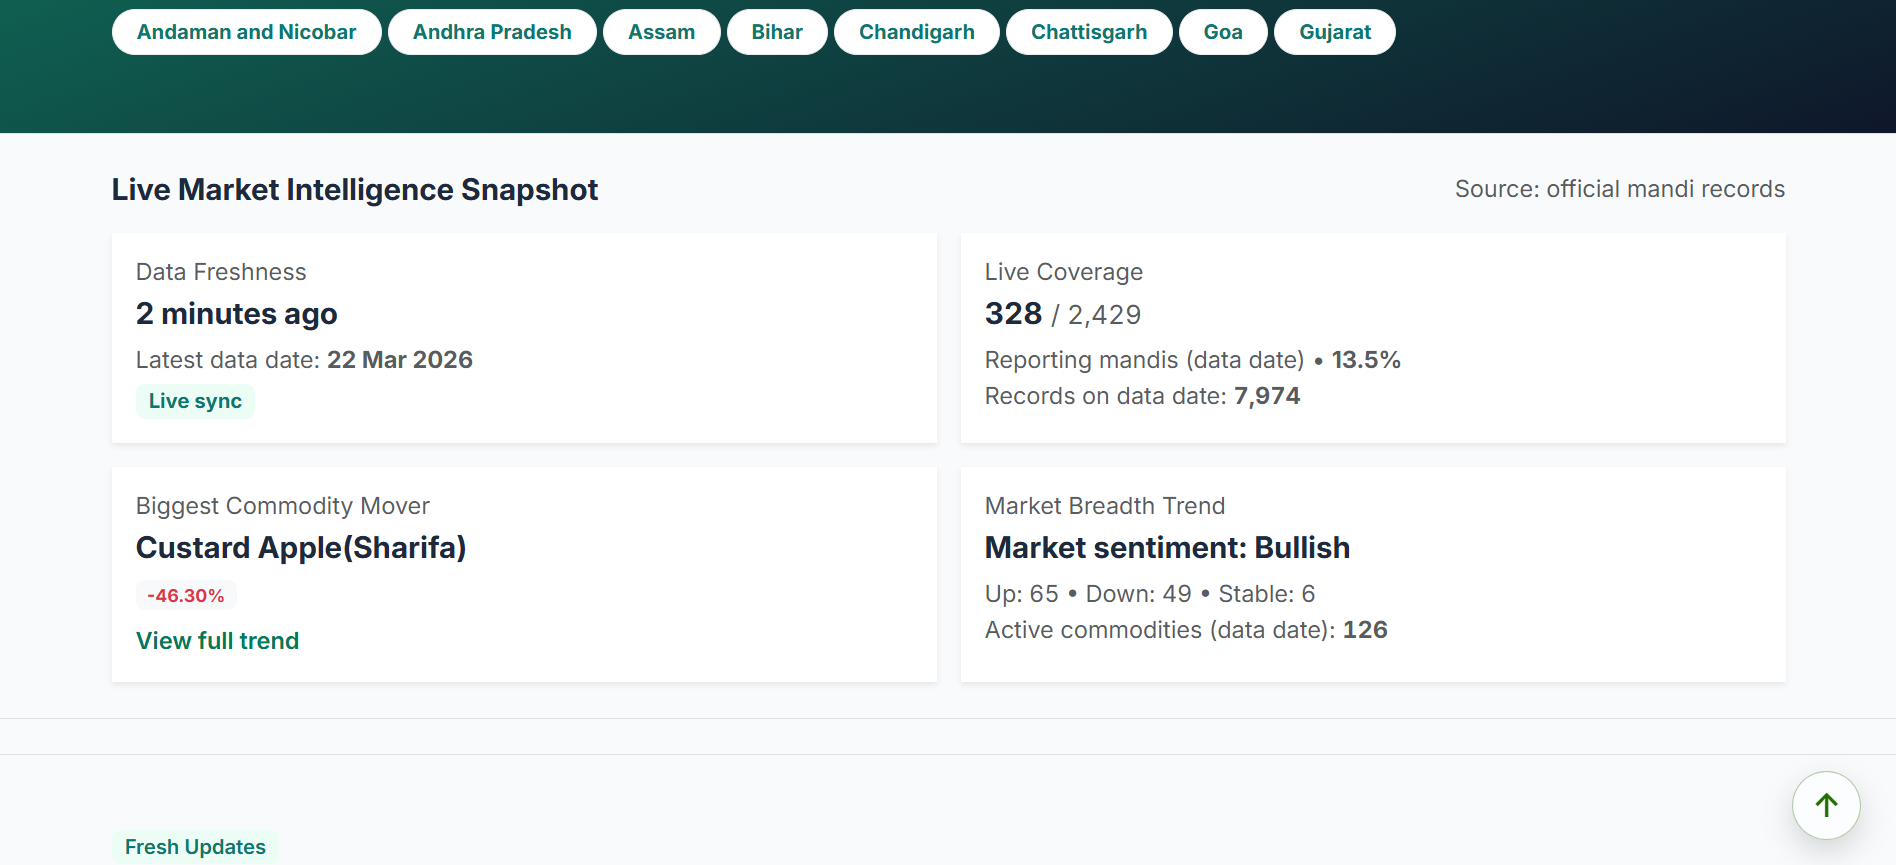Click Custard Apple(Sharifa) commodity name
Image resolution: width=1896 pixels, height=865 pixels.
[301, 548]
